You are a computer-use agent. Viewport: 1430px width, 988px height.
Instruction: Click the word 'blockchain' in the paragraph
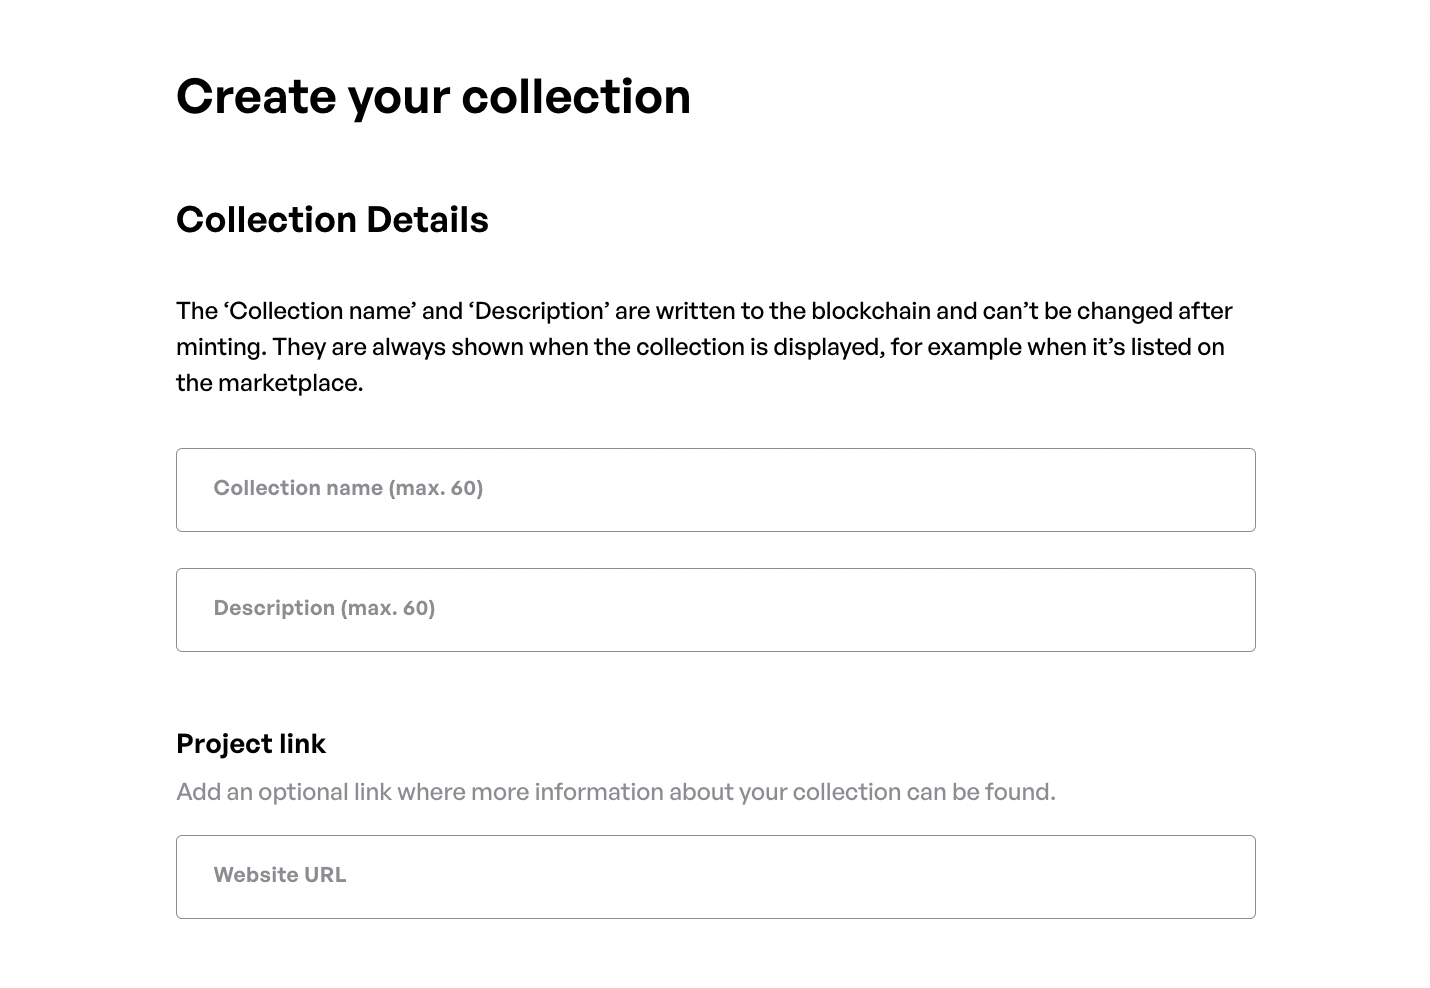click(x=870, y=311)
